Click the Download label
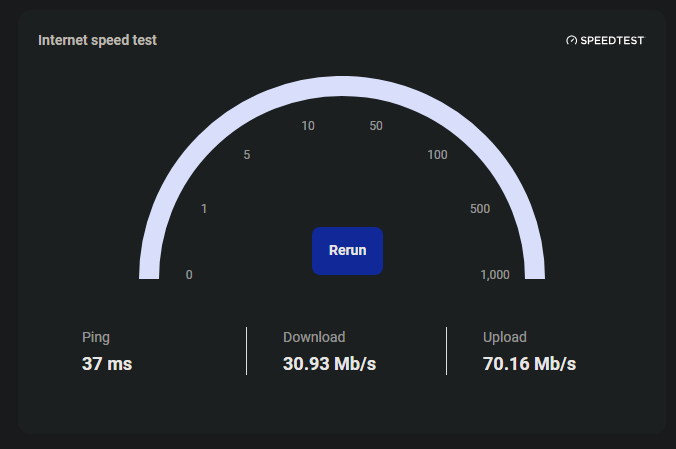Image resolution: width=676 pixels, height=449 pixels. [x=314, y=337]
